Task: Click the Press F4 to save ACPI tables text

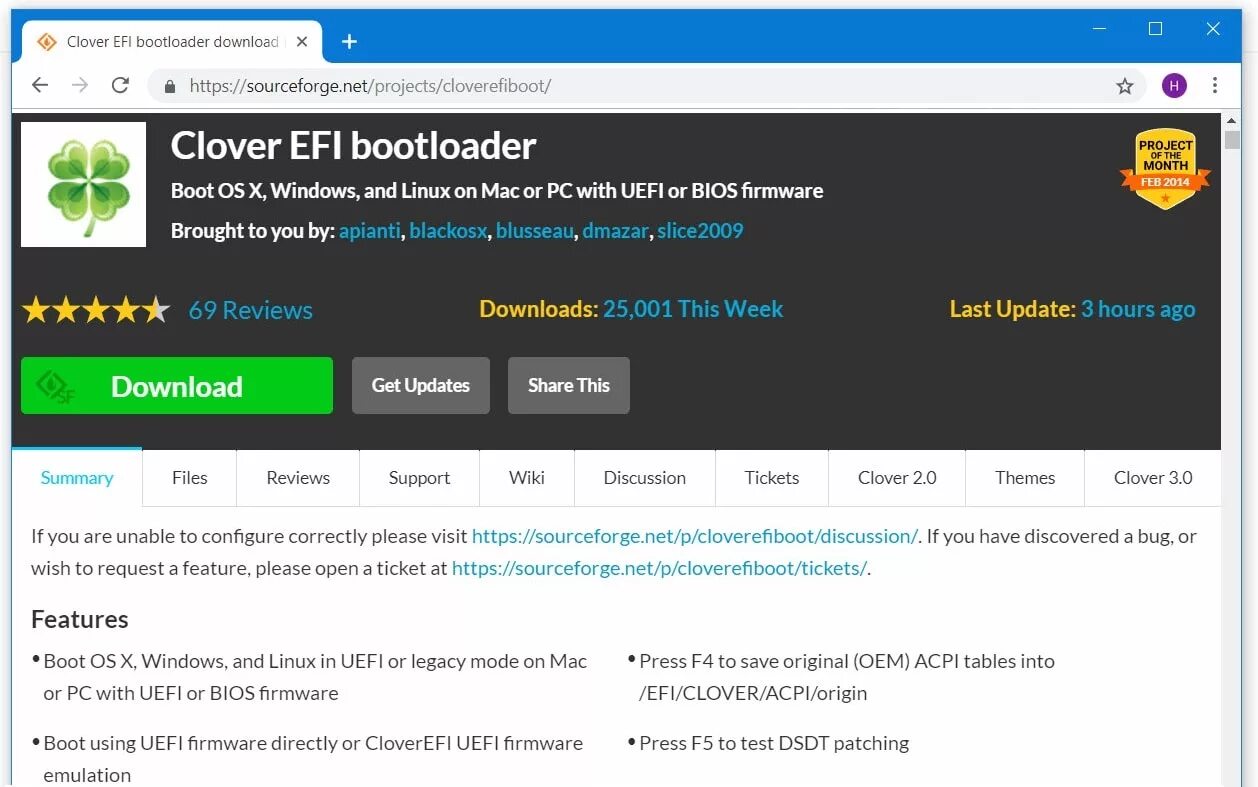Action: 847,677
